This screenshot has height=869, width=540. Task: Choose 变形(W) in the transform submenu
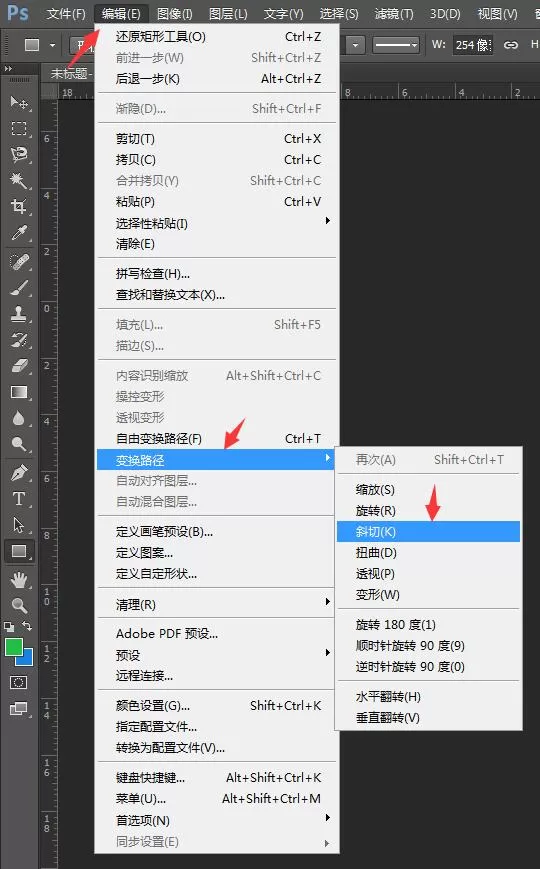point(429,595)
